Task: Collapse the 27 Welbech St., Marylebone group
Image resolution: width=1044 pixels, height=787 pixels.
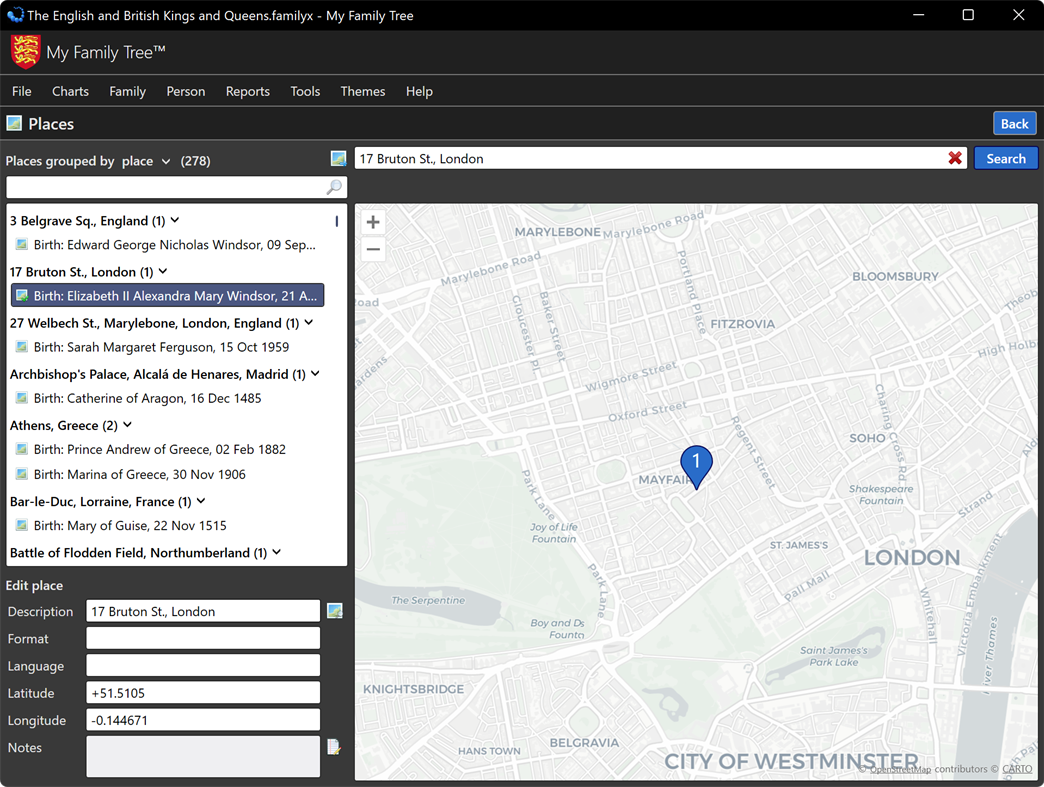Action: click(309, 323)
